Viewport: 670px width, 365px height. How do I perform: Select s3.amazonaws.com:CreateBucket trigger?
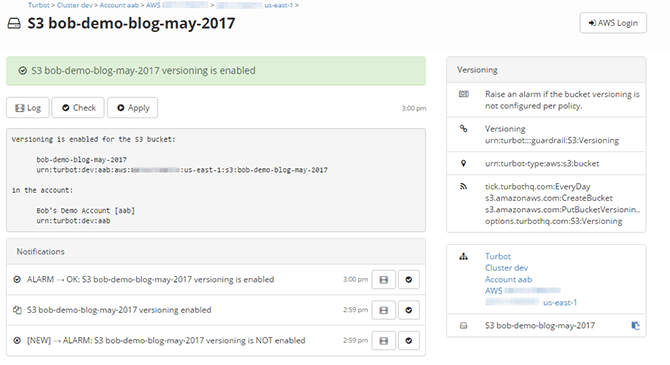point(549,198)
